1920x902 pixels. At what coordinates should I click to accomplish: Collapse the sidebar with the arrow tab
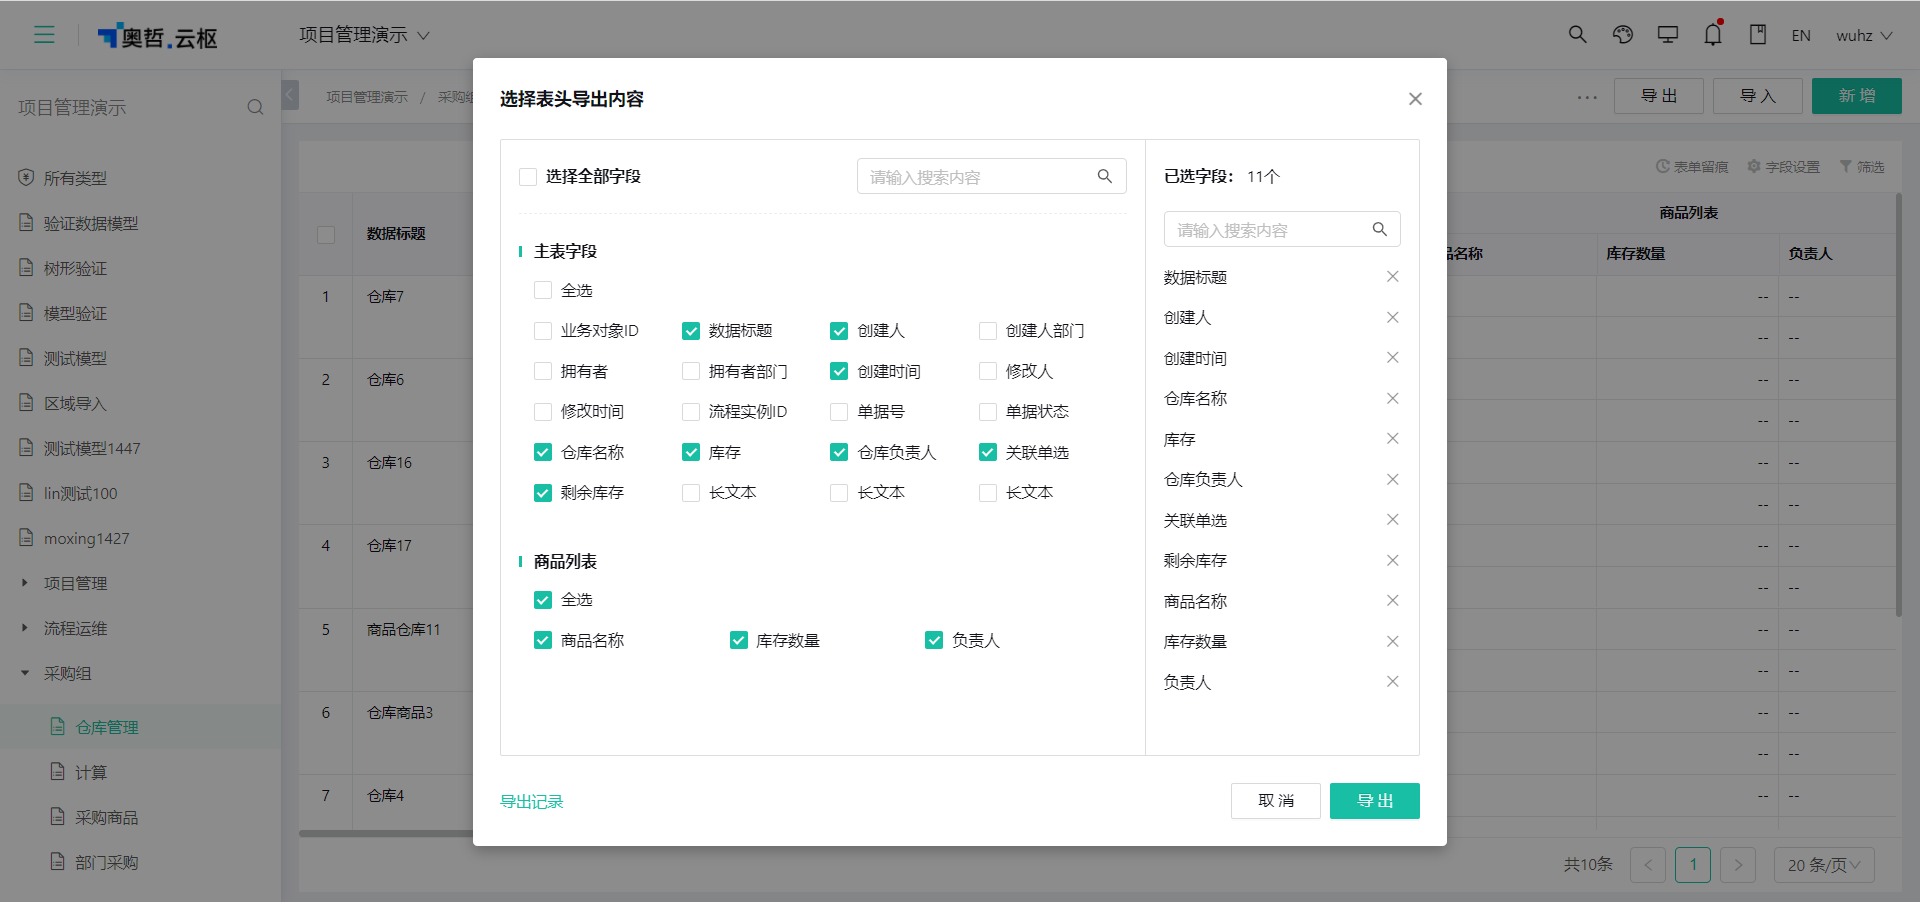pos(290,95)
